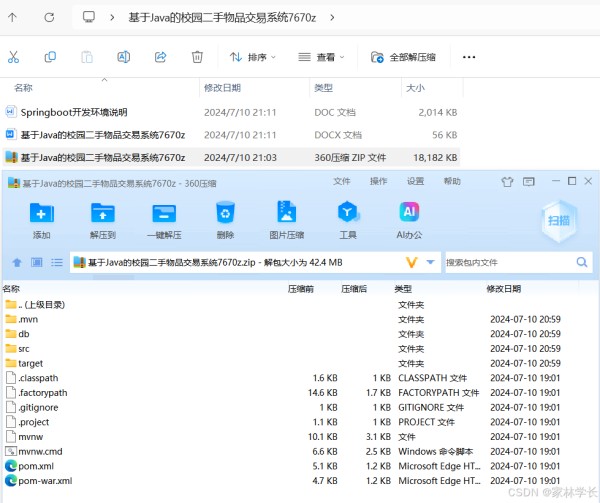Screen dimensions: 600x503
Task: Click 图片压缩 image compress icon
Action: (287, 221)
